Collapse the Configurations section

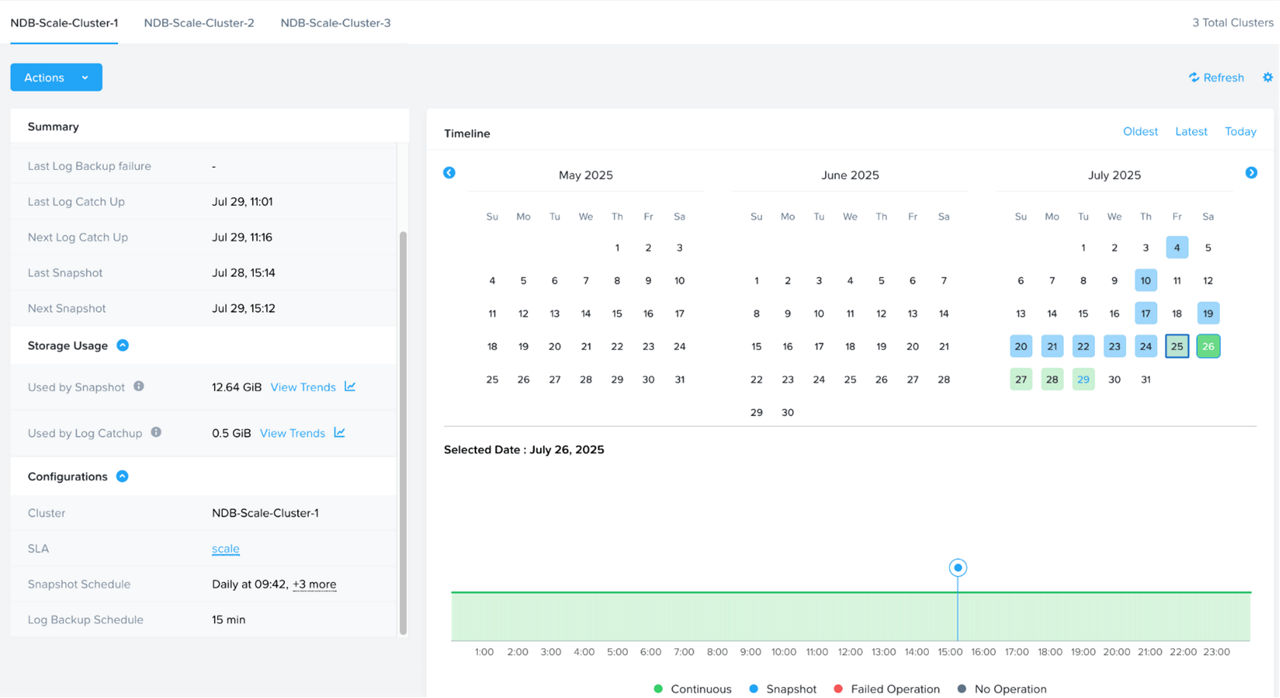[122, 476]
